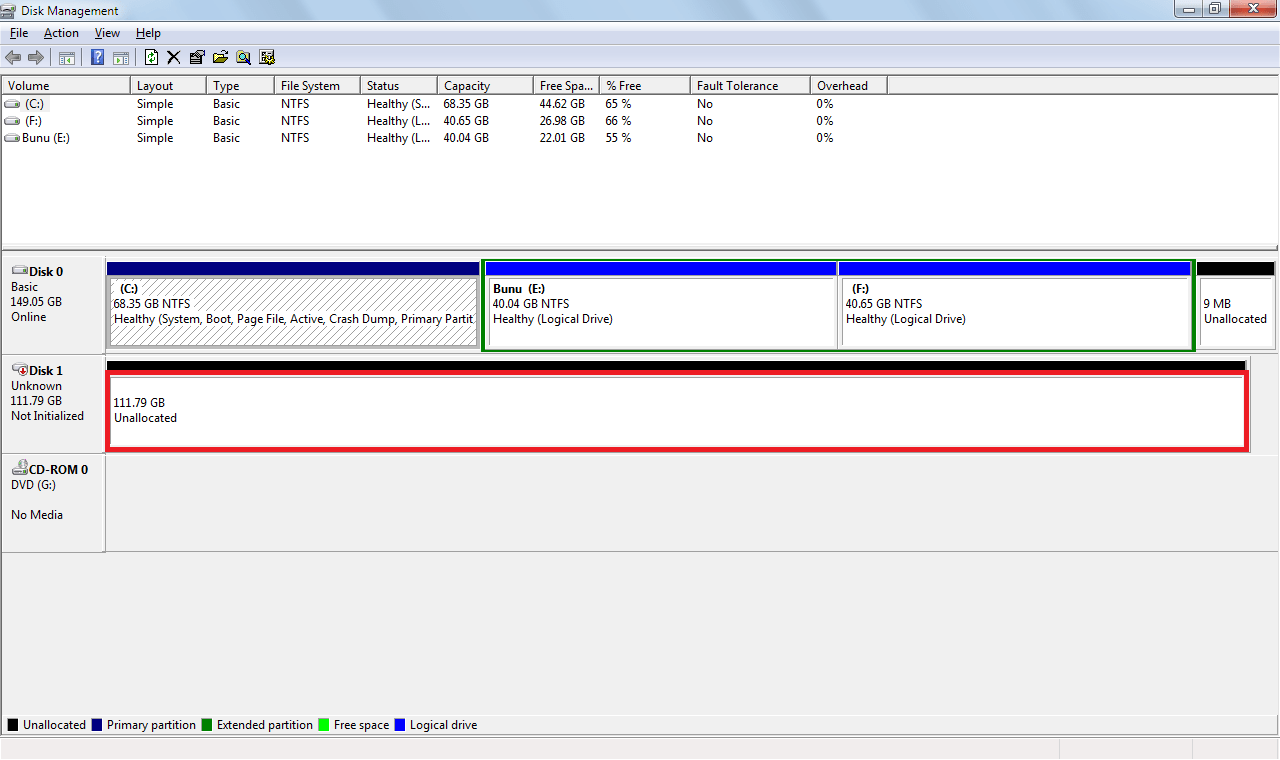1280x760 pixels.
Task: Sort by the Volume column header
Action: (x=66, y=86)
